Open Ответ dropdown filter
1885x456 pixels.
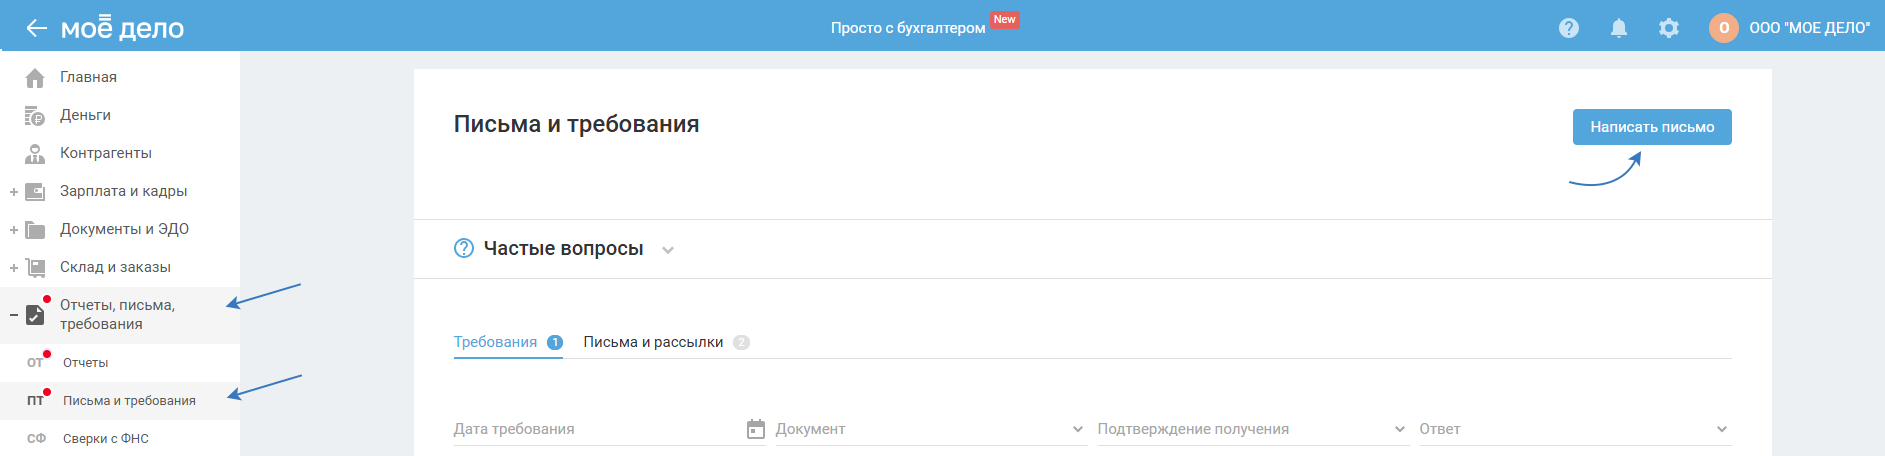pos(1575,429)
